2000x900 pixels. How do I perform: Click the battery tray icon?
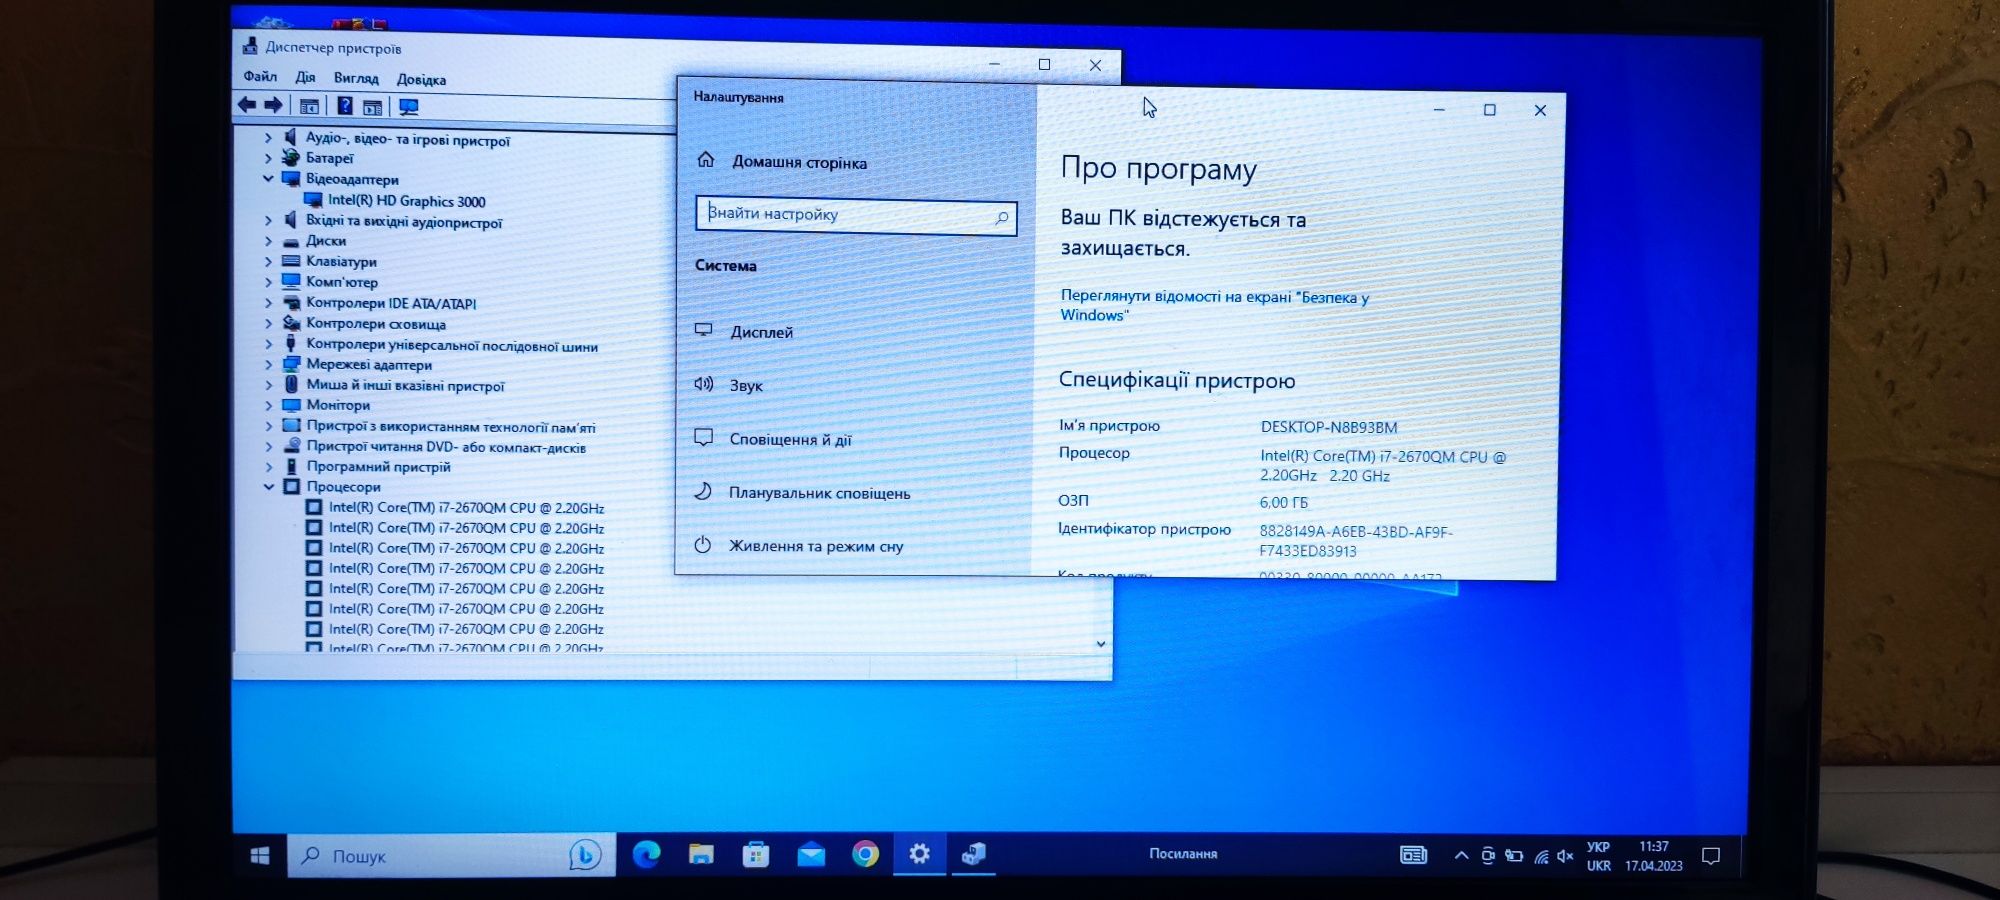1514,855
